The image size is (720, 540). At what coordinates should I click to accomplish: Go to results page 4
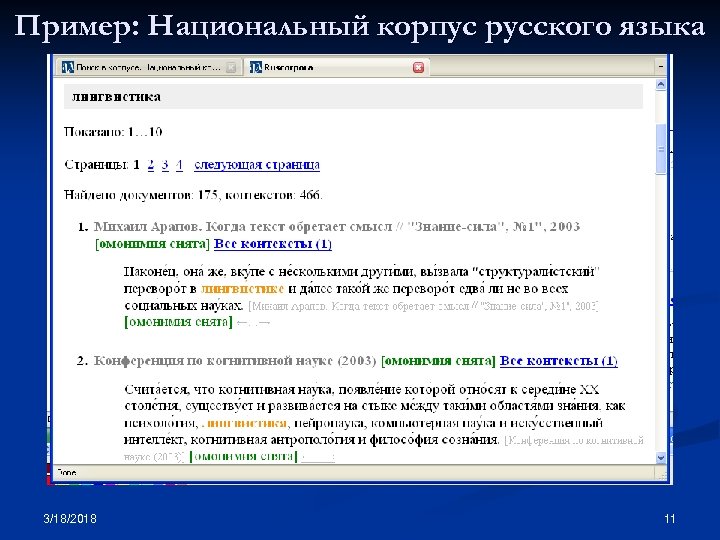(179, 164)
